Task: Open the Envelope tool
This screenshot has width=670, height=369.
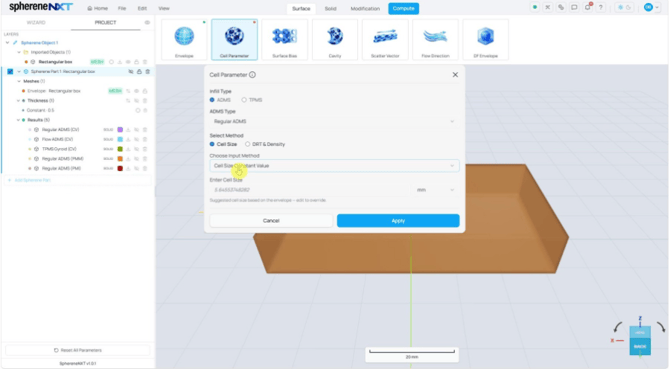Action: point(184,39)
